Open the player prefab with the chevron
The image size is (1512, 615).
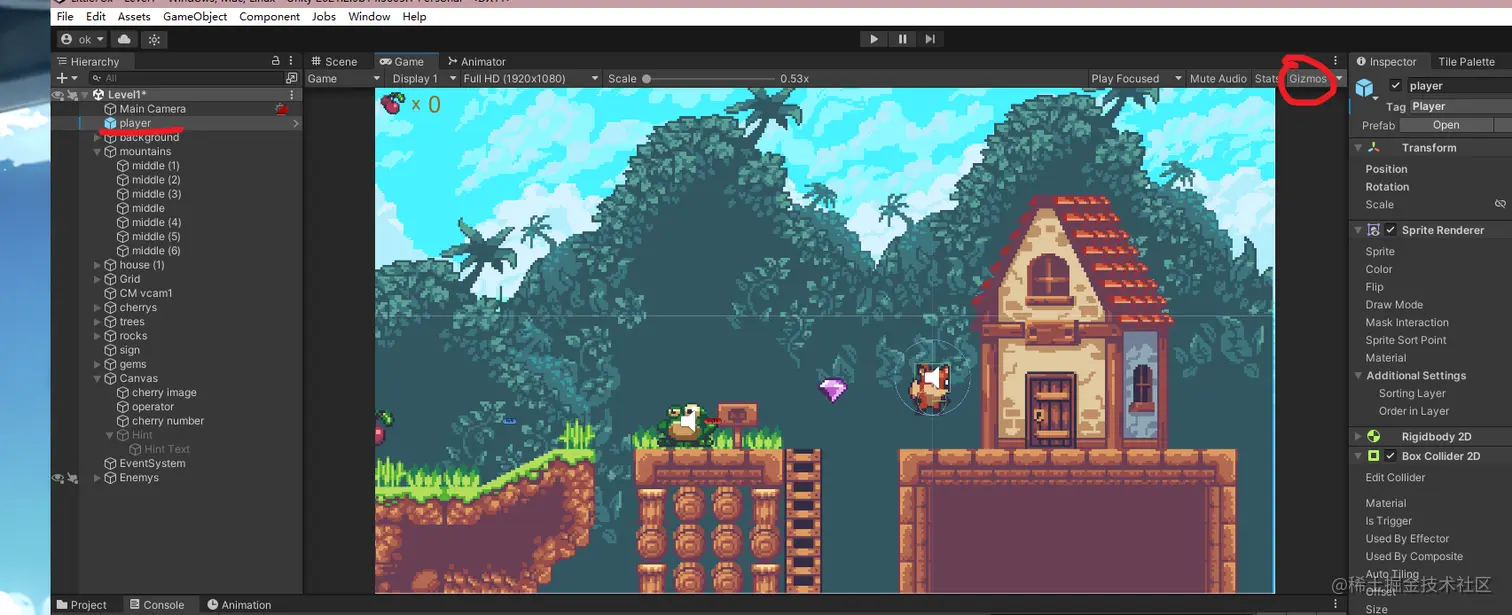(295, 123)
